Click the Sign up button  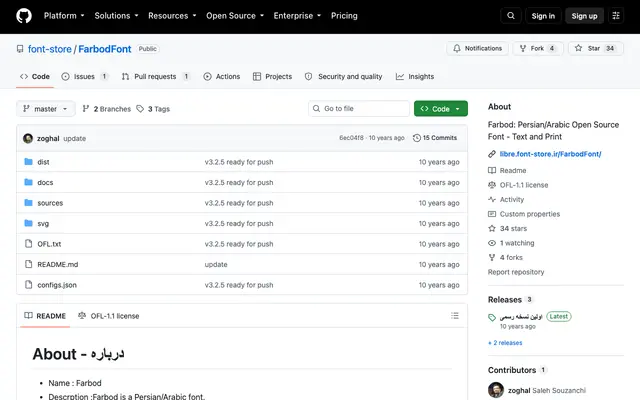584,16
